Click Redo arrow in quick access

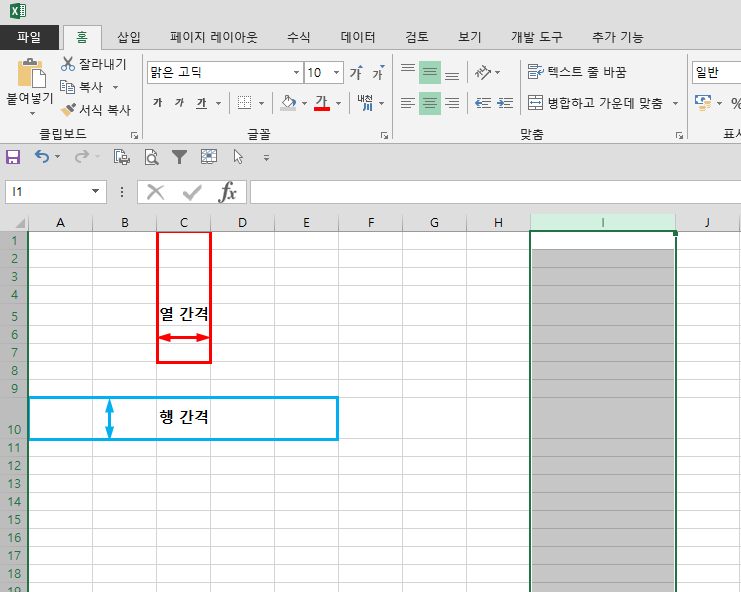82,156
